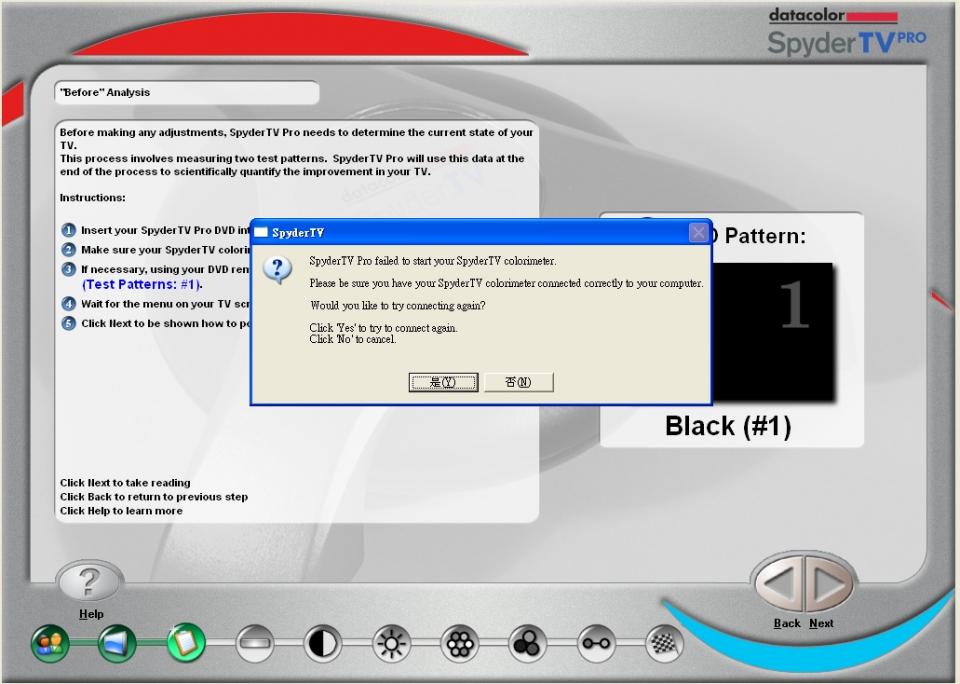Click the black test pattern #1 preview
The width and height of the screenshot is (960, 684).
coord(770,333)
